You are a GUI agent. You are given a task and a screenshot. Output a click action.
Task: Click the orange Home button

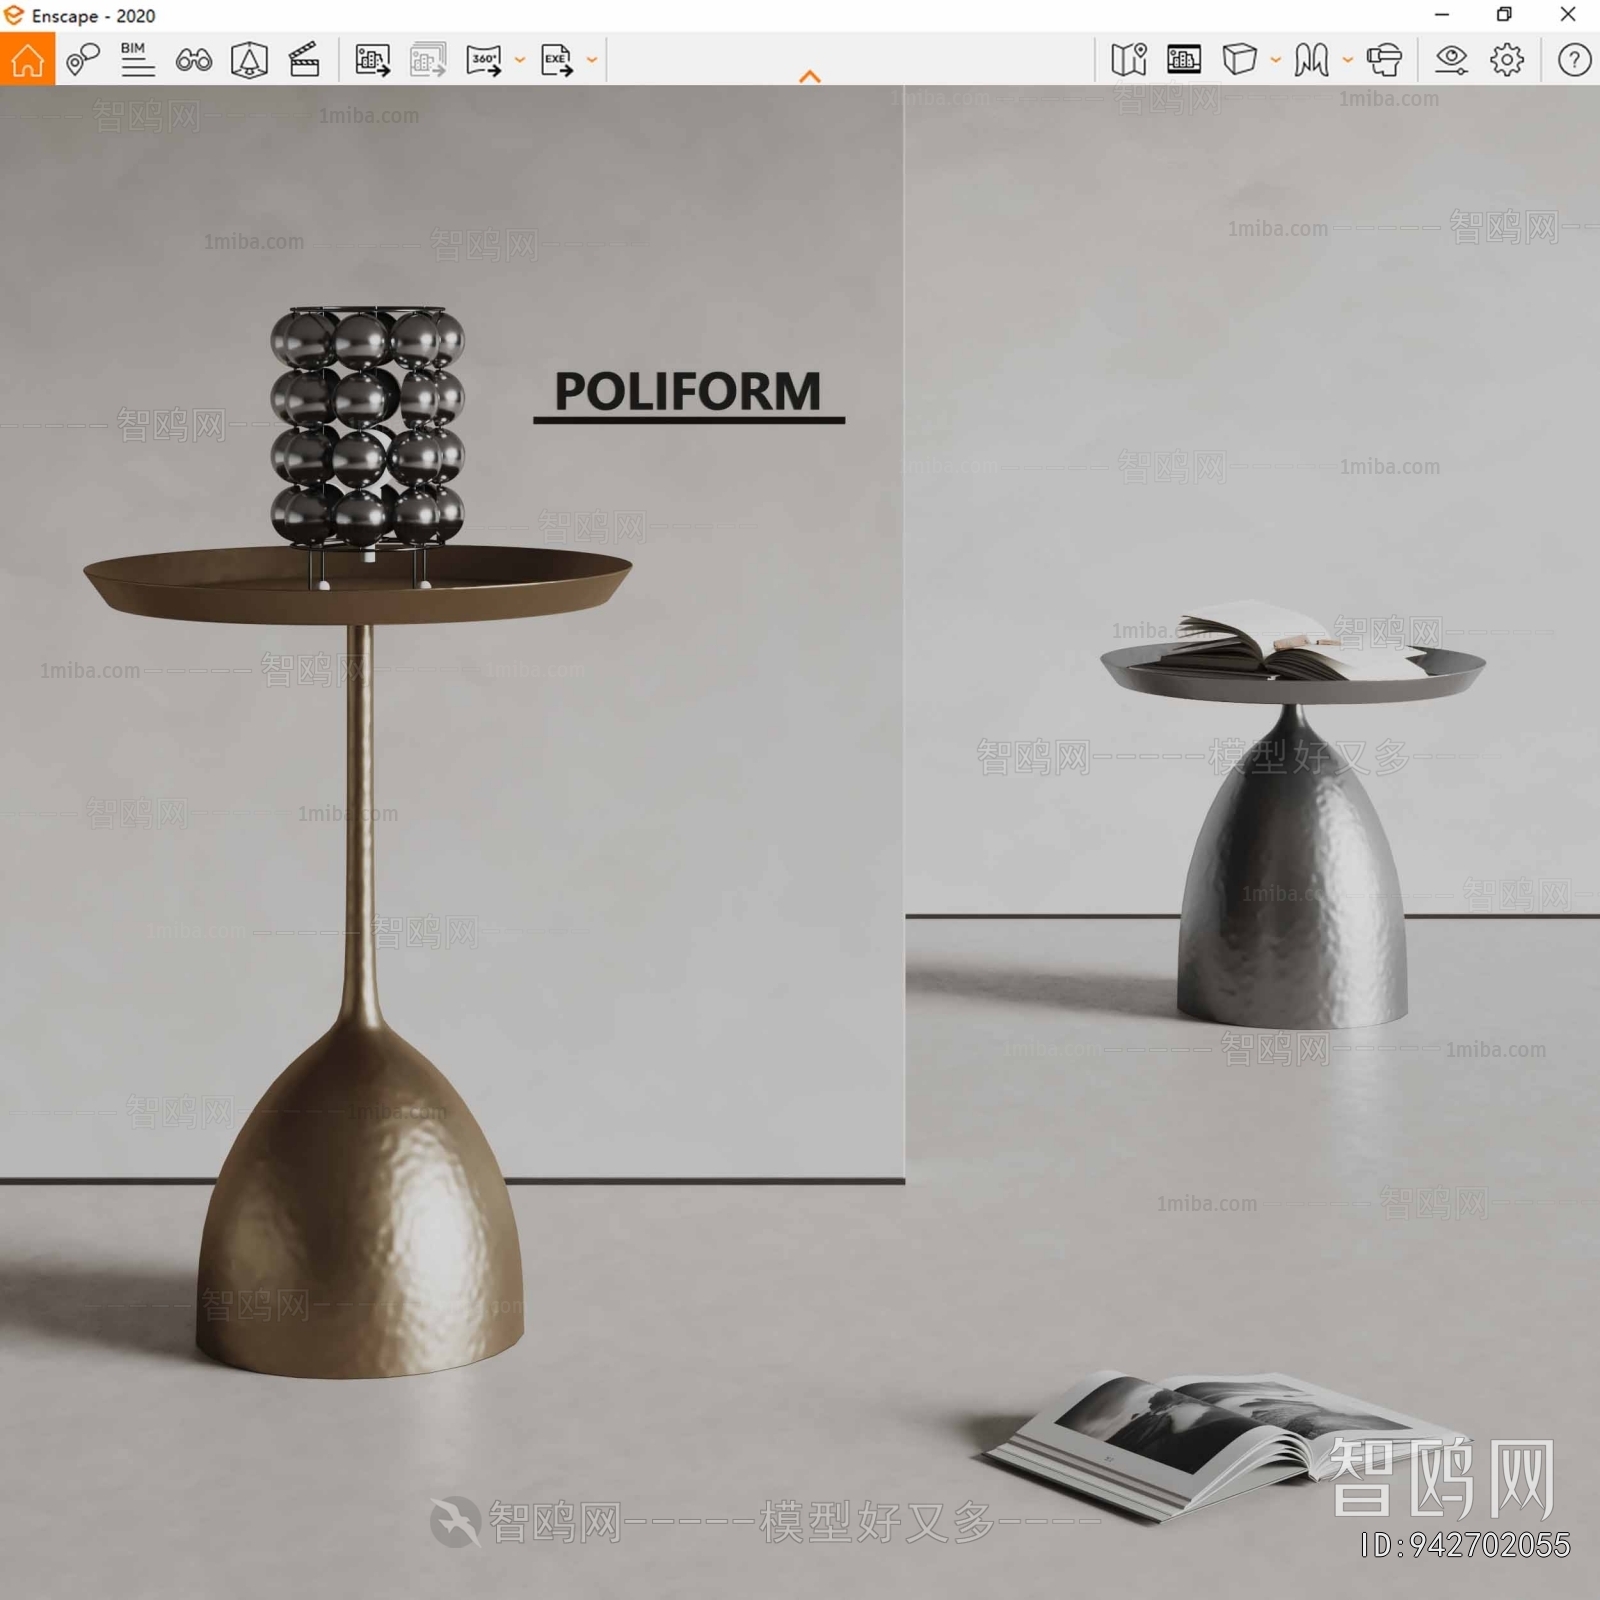[27, 60]
